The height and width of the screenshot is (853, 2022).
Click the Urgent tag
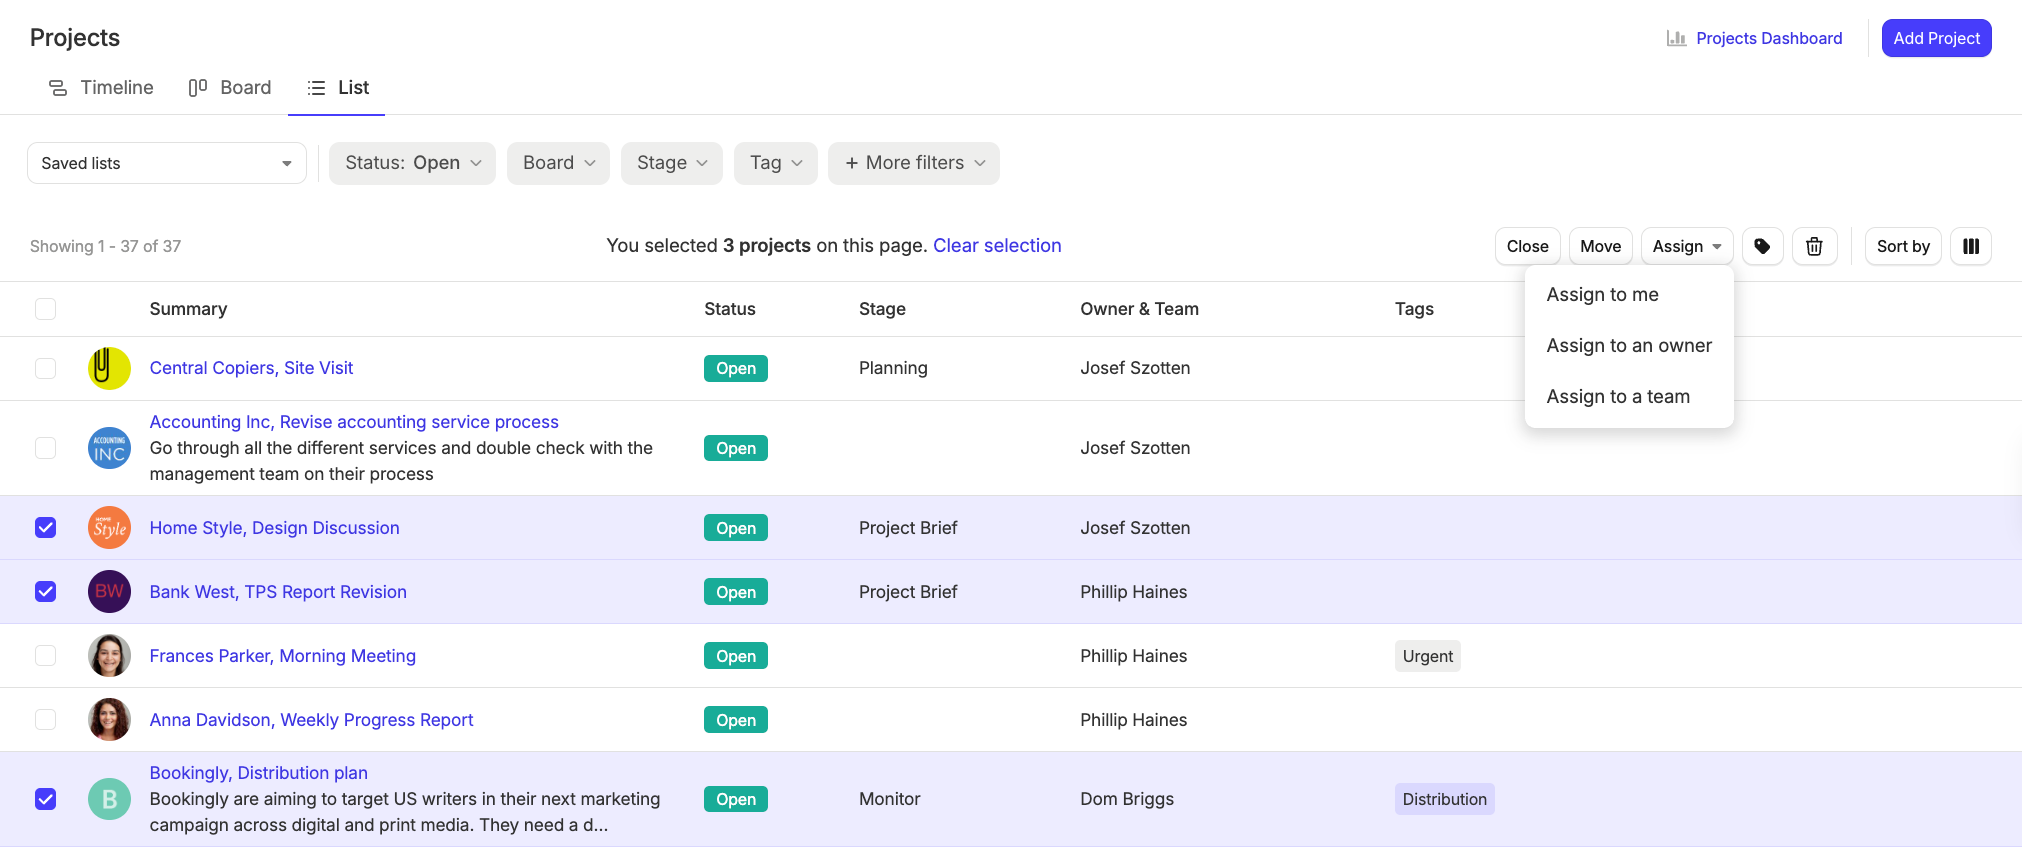coord(1427,656)
